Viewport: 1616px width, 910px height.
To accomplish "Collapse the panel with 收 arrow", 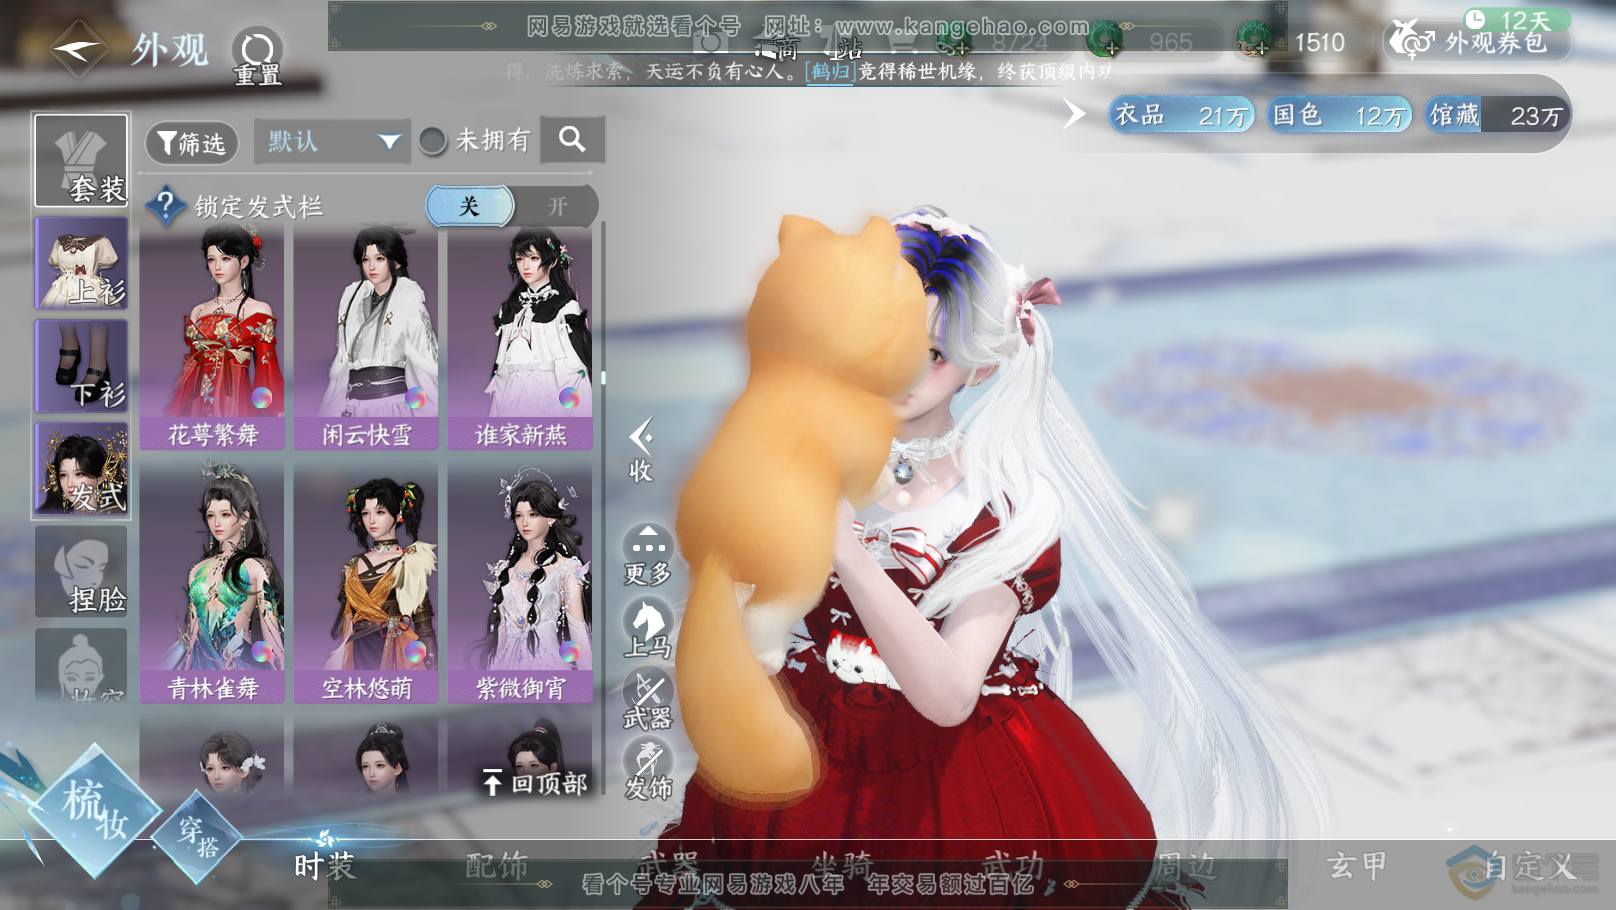I will click(641, 450).
